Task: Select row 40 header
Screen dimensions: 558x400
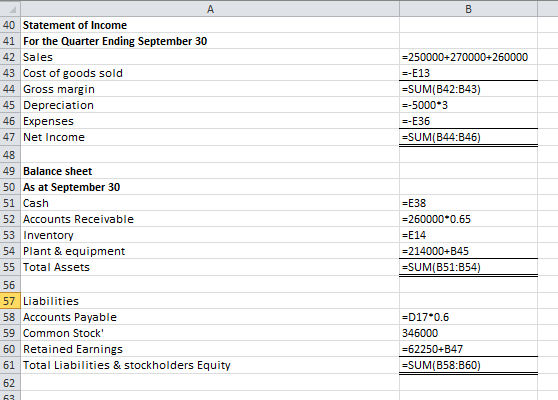Action: pos(10,25)
